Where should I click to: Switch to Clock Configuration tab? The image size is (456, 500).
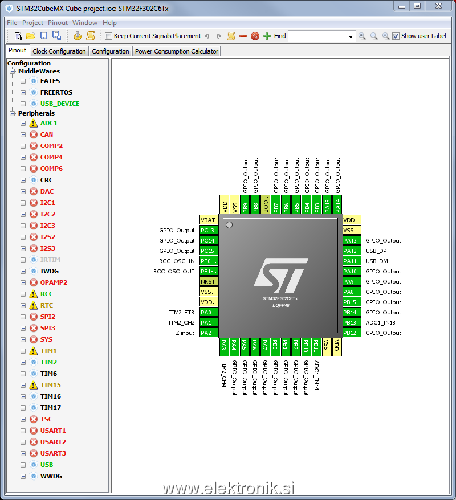pyautogui.click(x=59, y=51)
